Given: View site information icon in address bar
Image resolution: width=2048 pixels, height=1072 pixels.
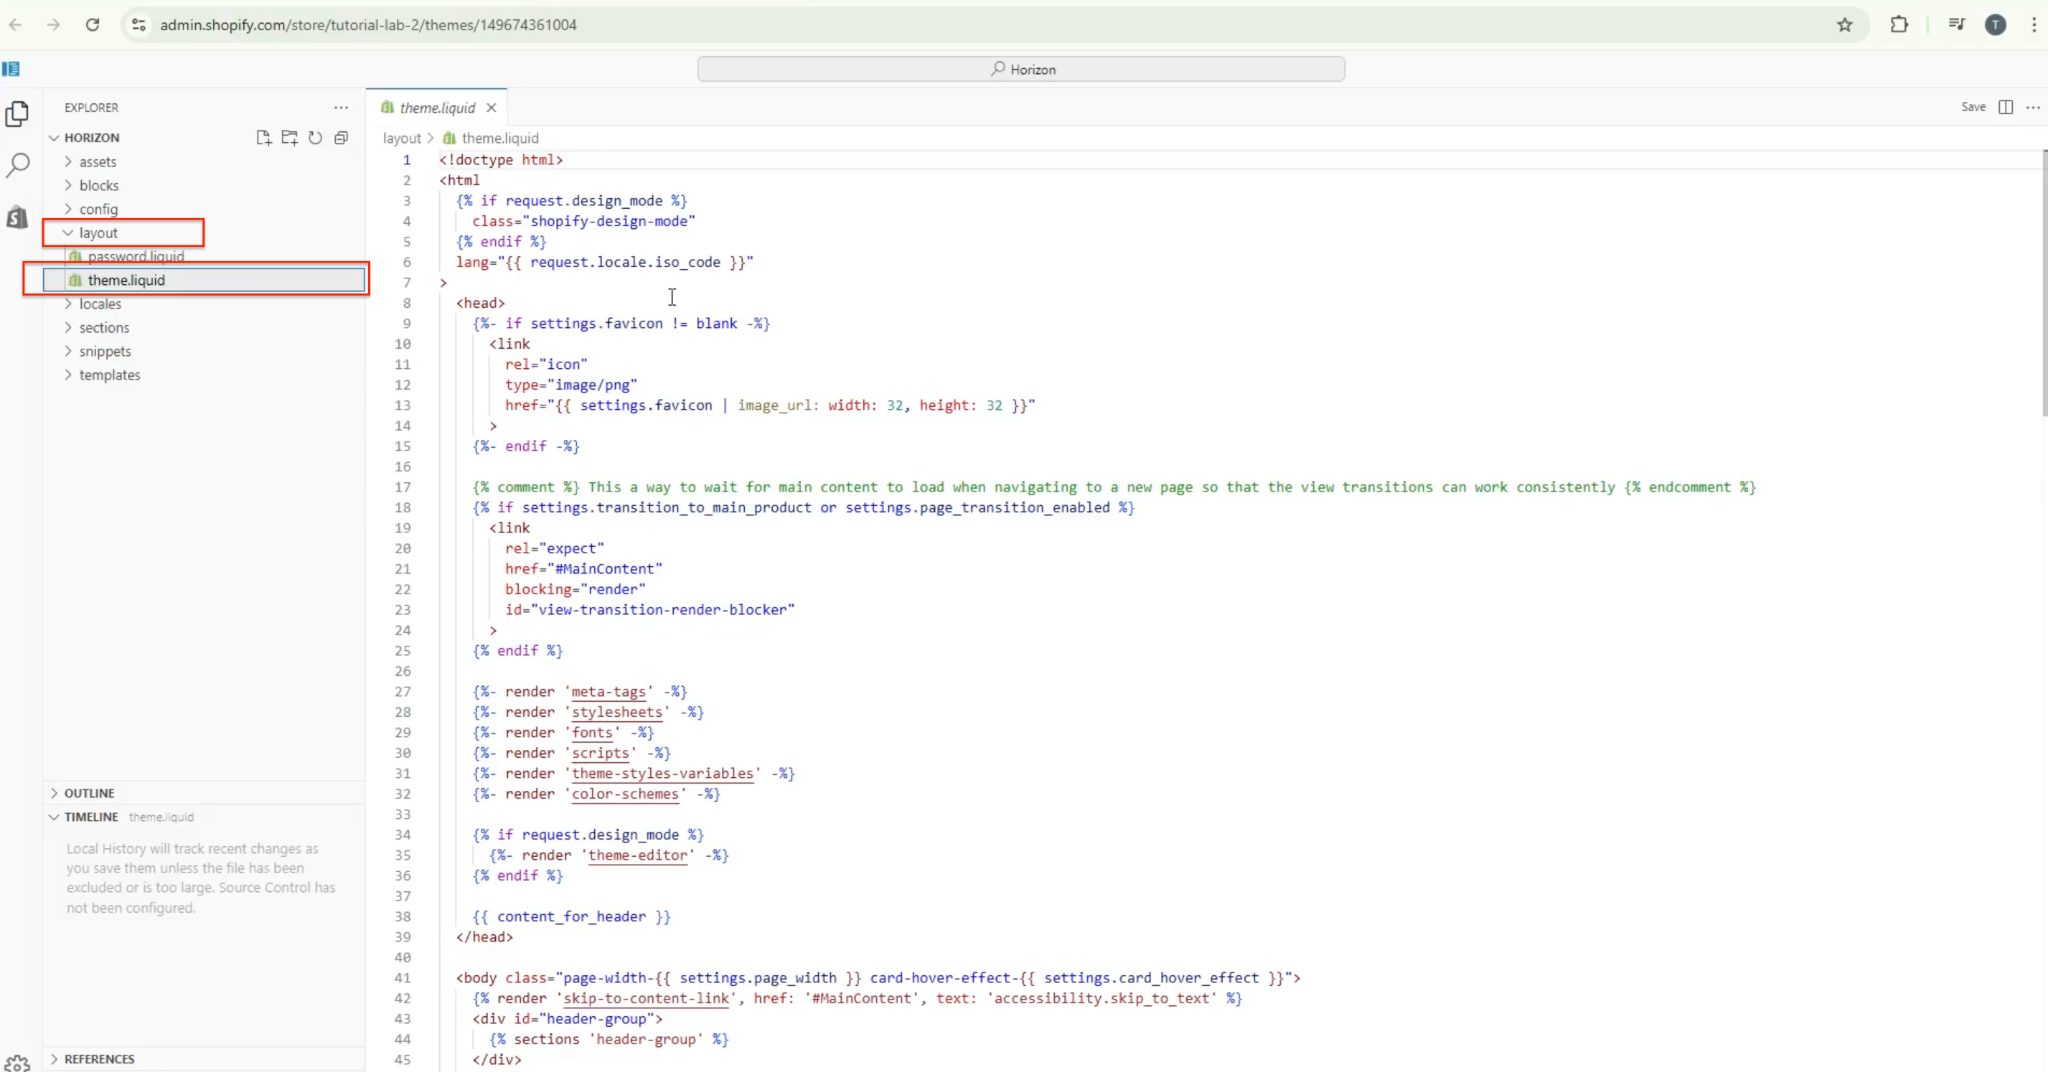Looking at the screenshot, I should [x=139, y=25].
